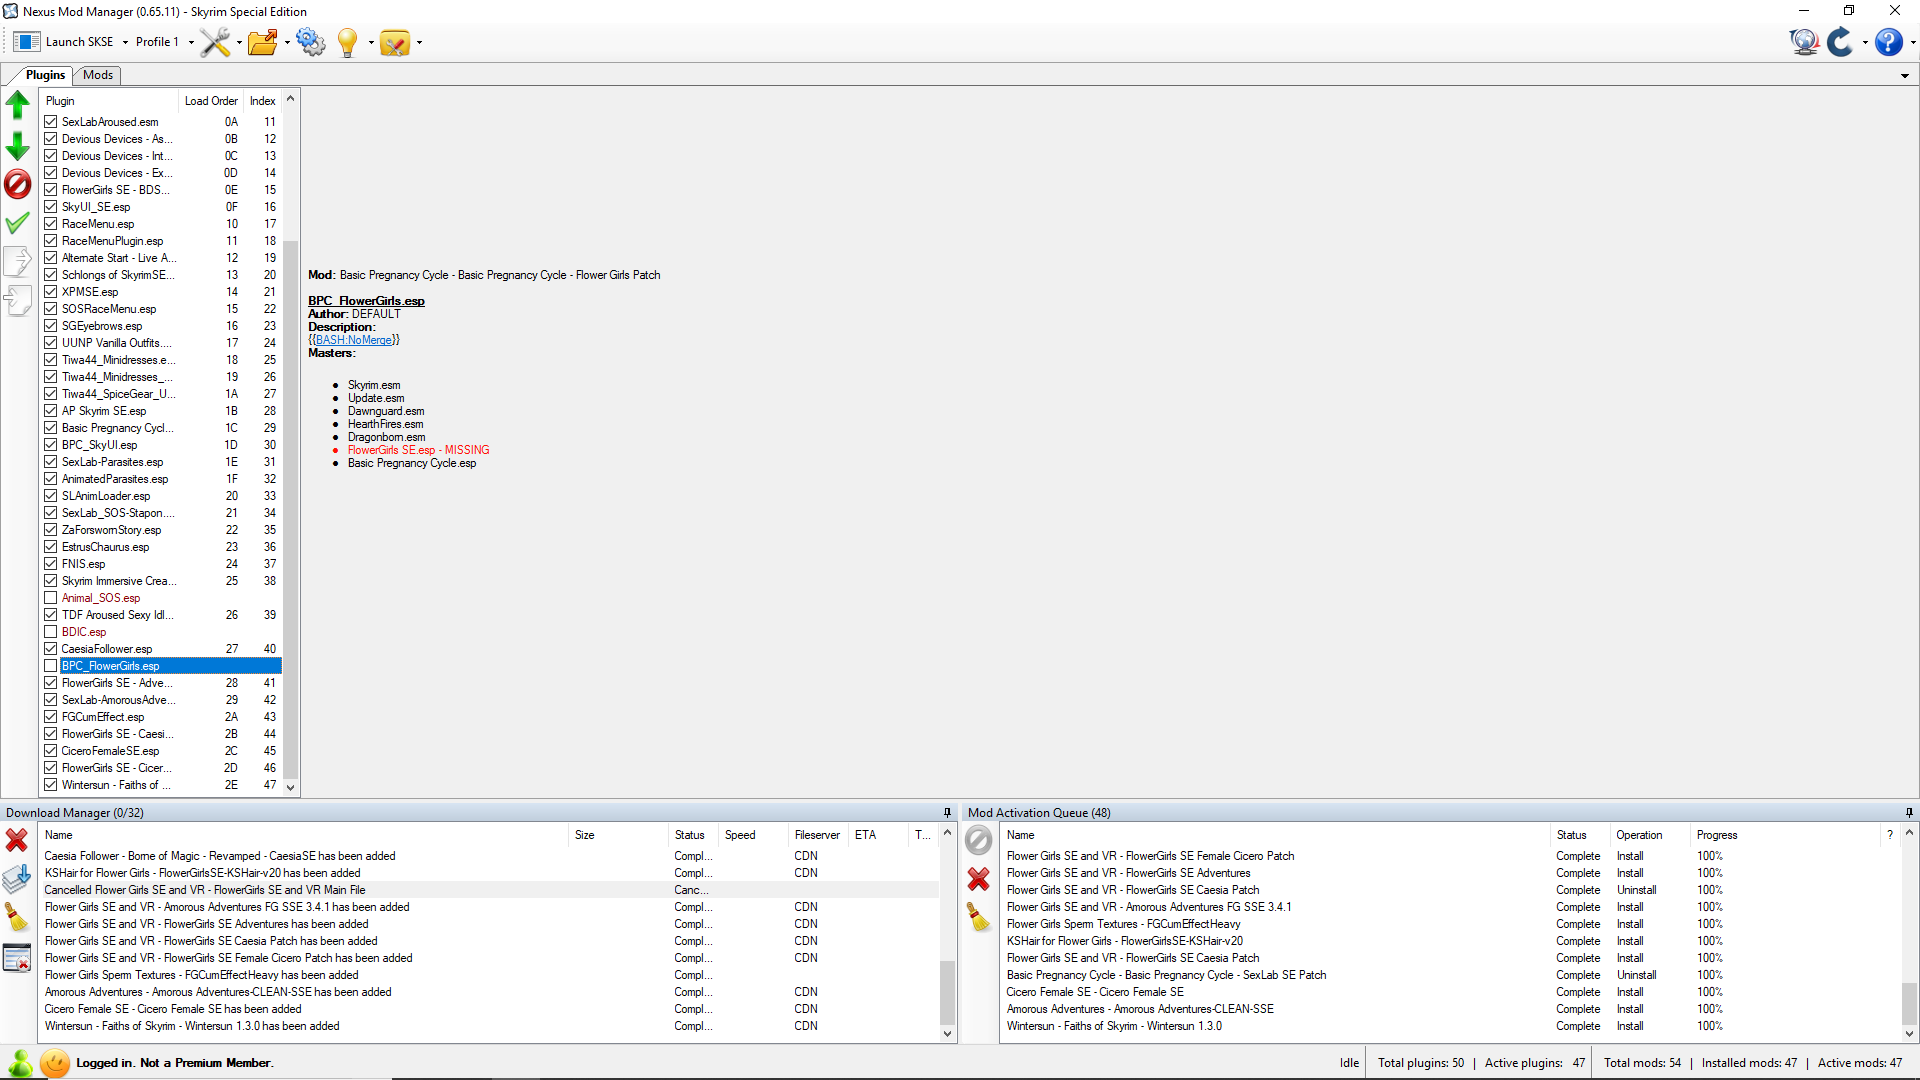The image size is (1920, 1080).
Task: Click the green user login status icon
Action: point(20,1063)
